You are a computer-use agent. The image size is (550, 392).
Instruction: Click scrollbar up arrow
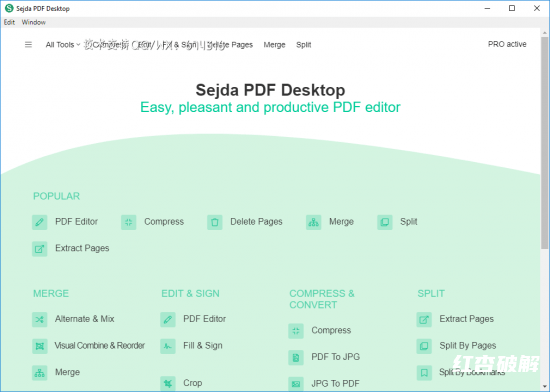(x=544, y=33)
